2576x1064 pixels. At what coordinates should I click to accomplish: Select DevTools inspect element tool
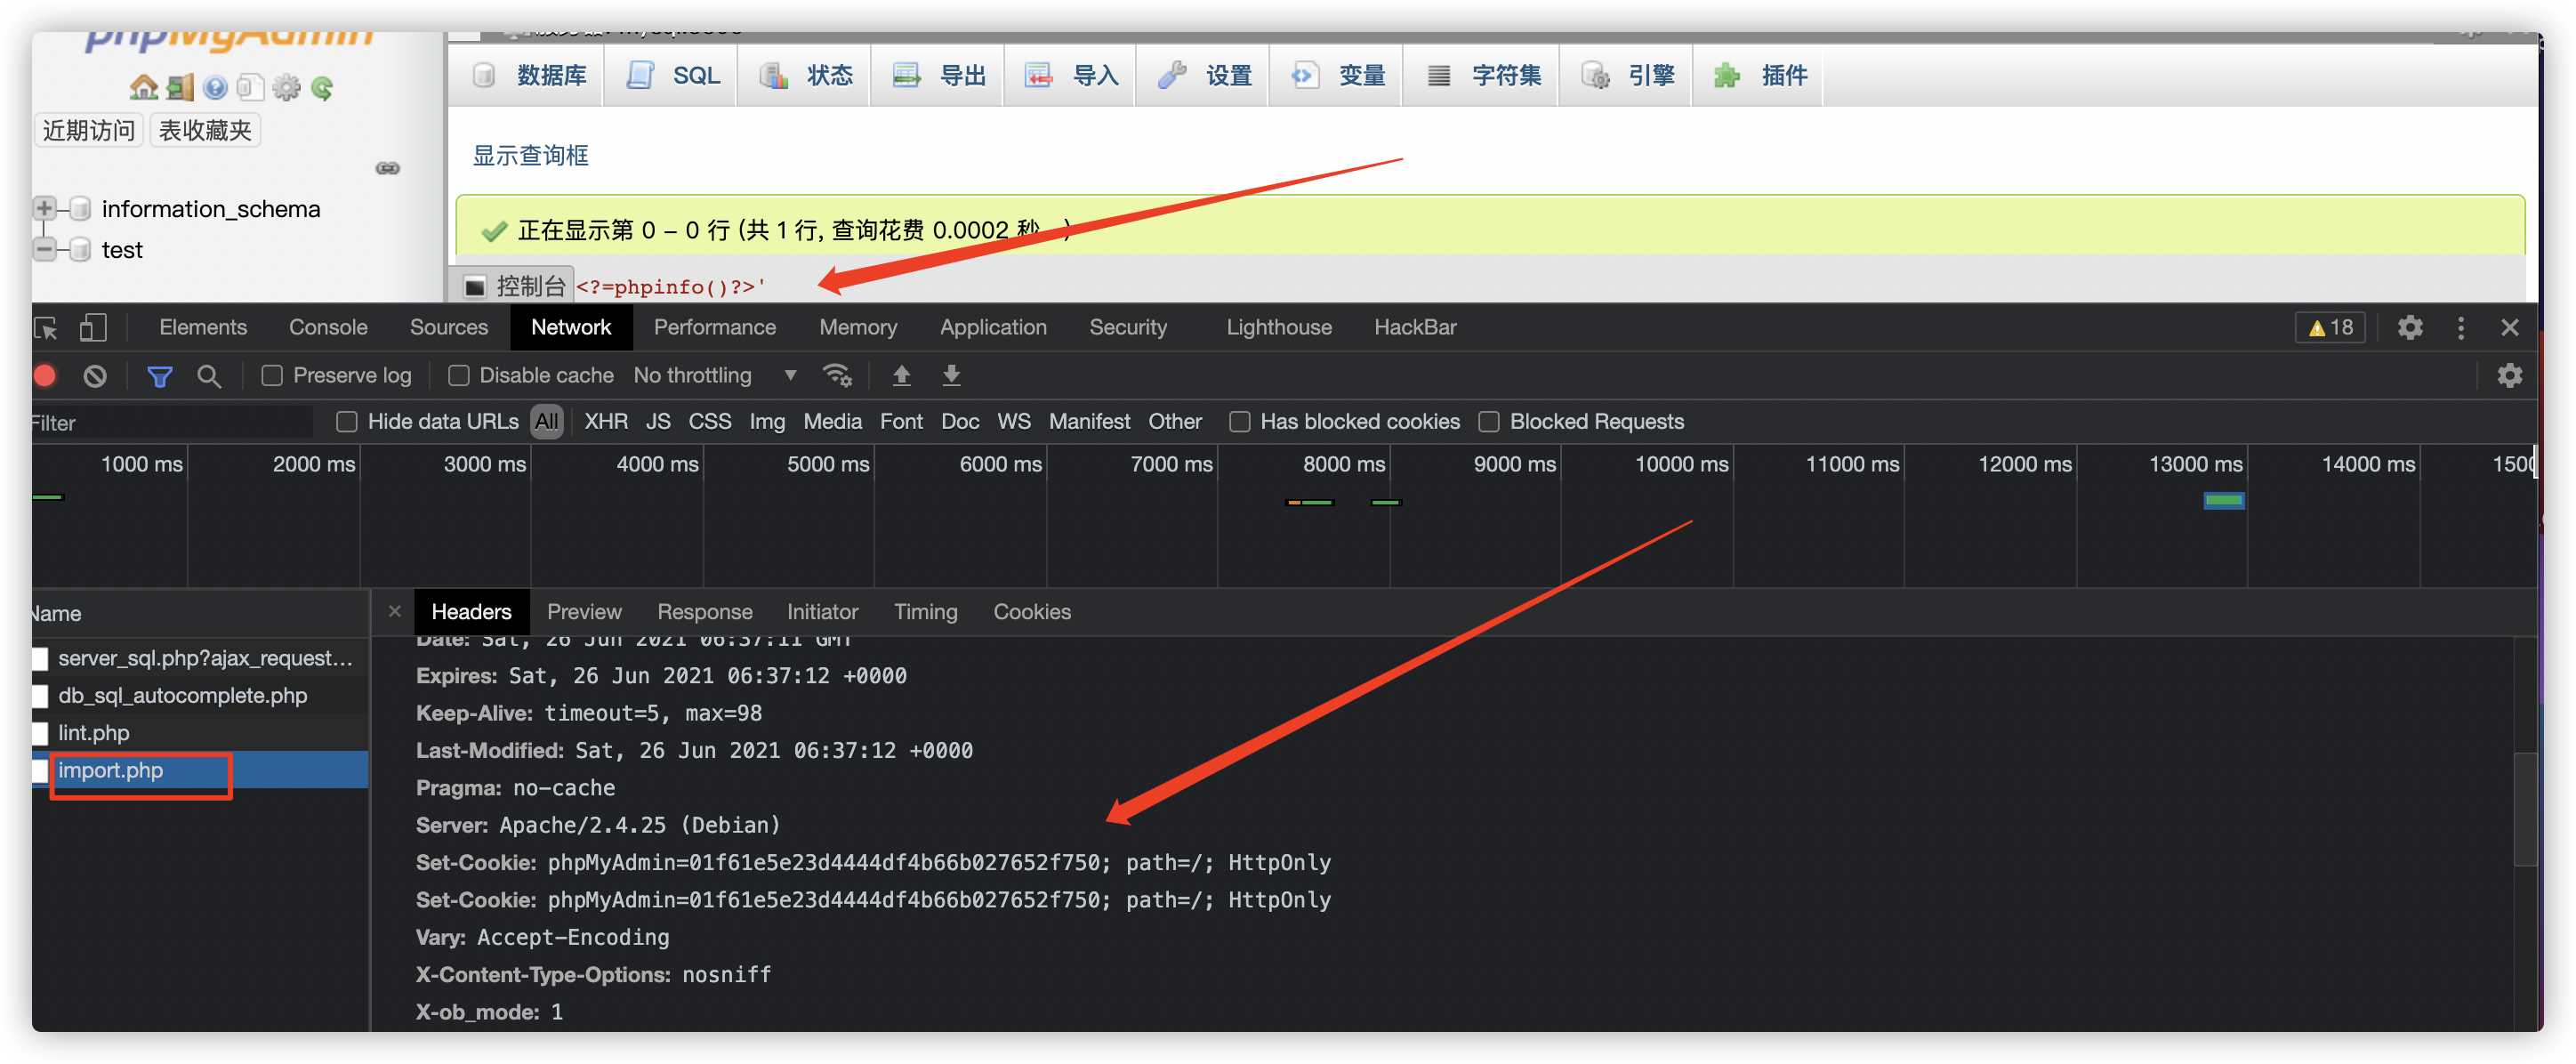46,328
